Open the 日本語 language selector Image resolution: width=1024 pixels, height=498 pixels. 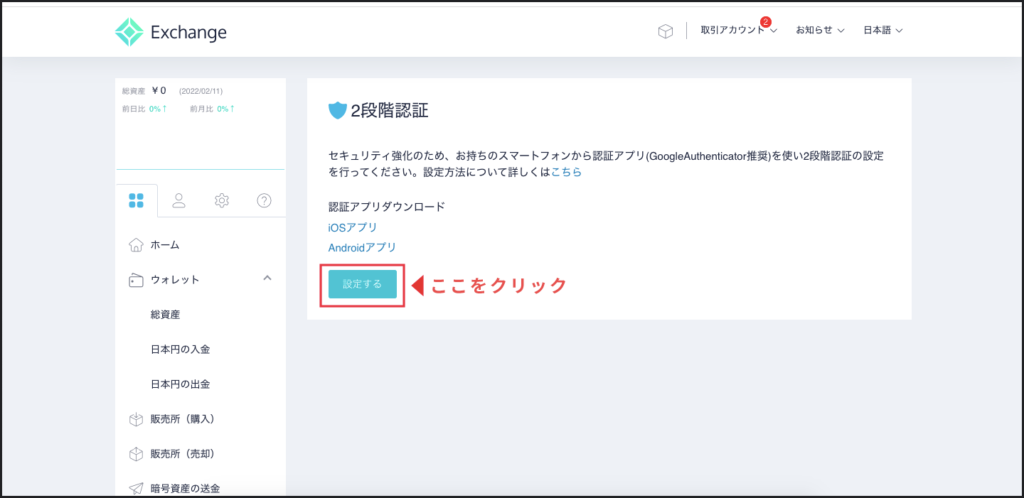click(882, 31)
